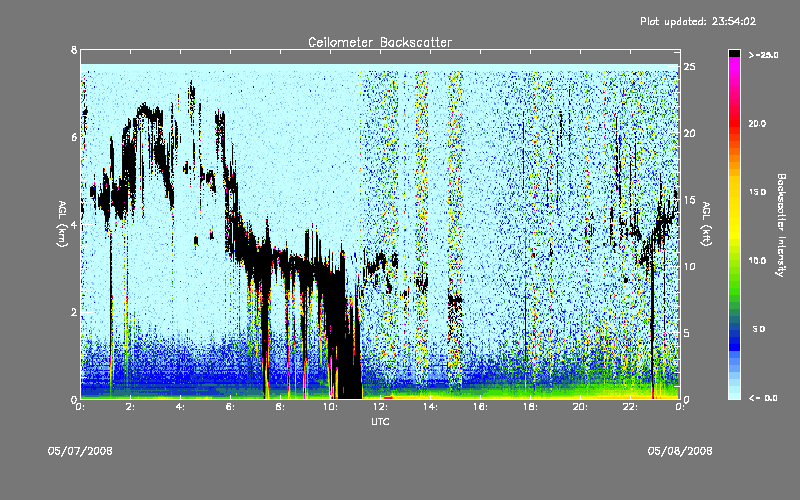The width and height of the screenshot is (800, 500).
Task: Click the '14:' hour tick on UTC axis
Action: pyautogui.click(x=430, y=407)
